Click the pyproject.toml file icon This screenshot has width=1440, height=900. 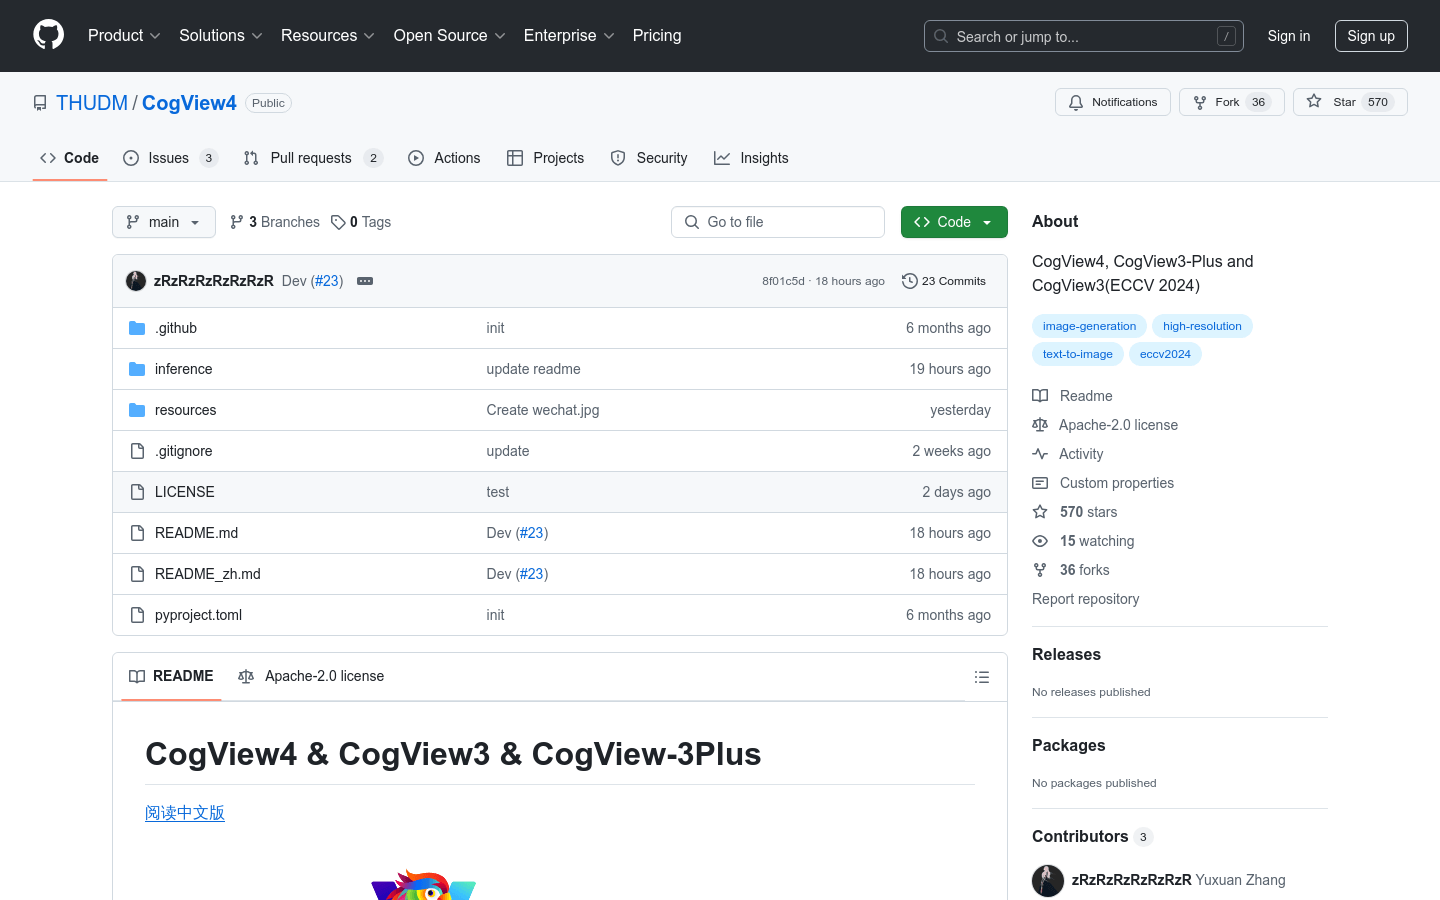[x=137, y=615]
